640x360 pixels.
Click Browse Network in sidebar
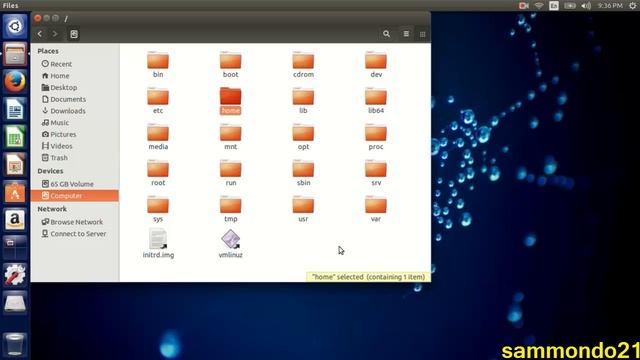72,222
